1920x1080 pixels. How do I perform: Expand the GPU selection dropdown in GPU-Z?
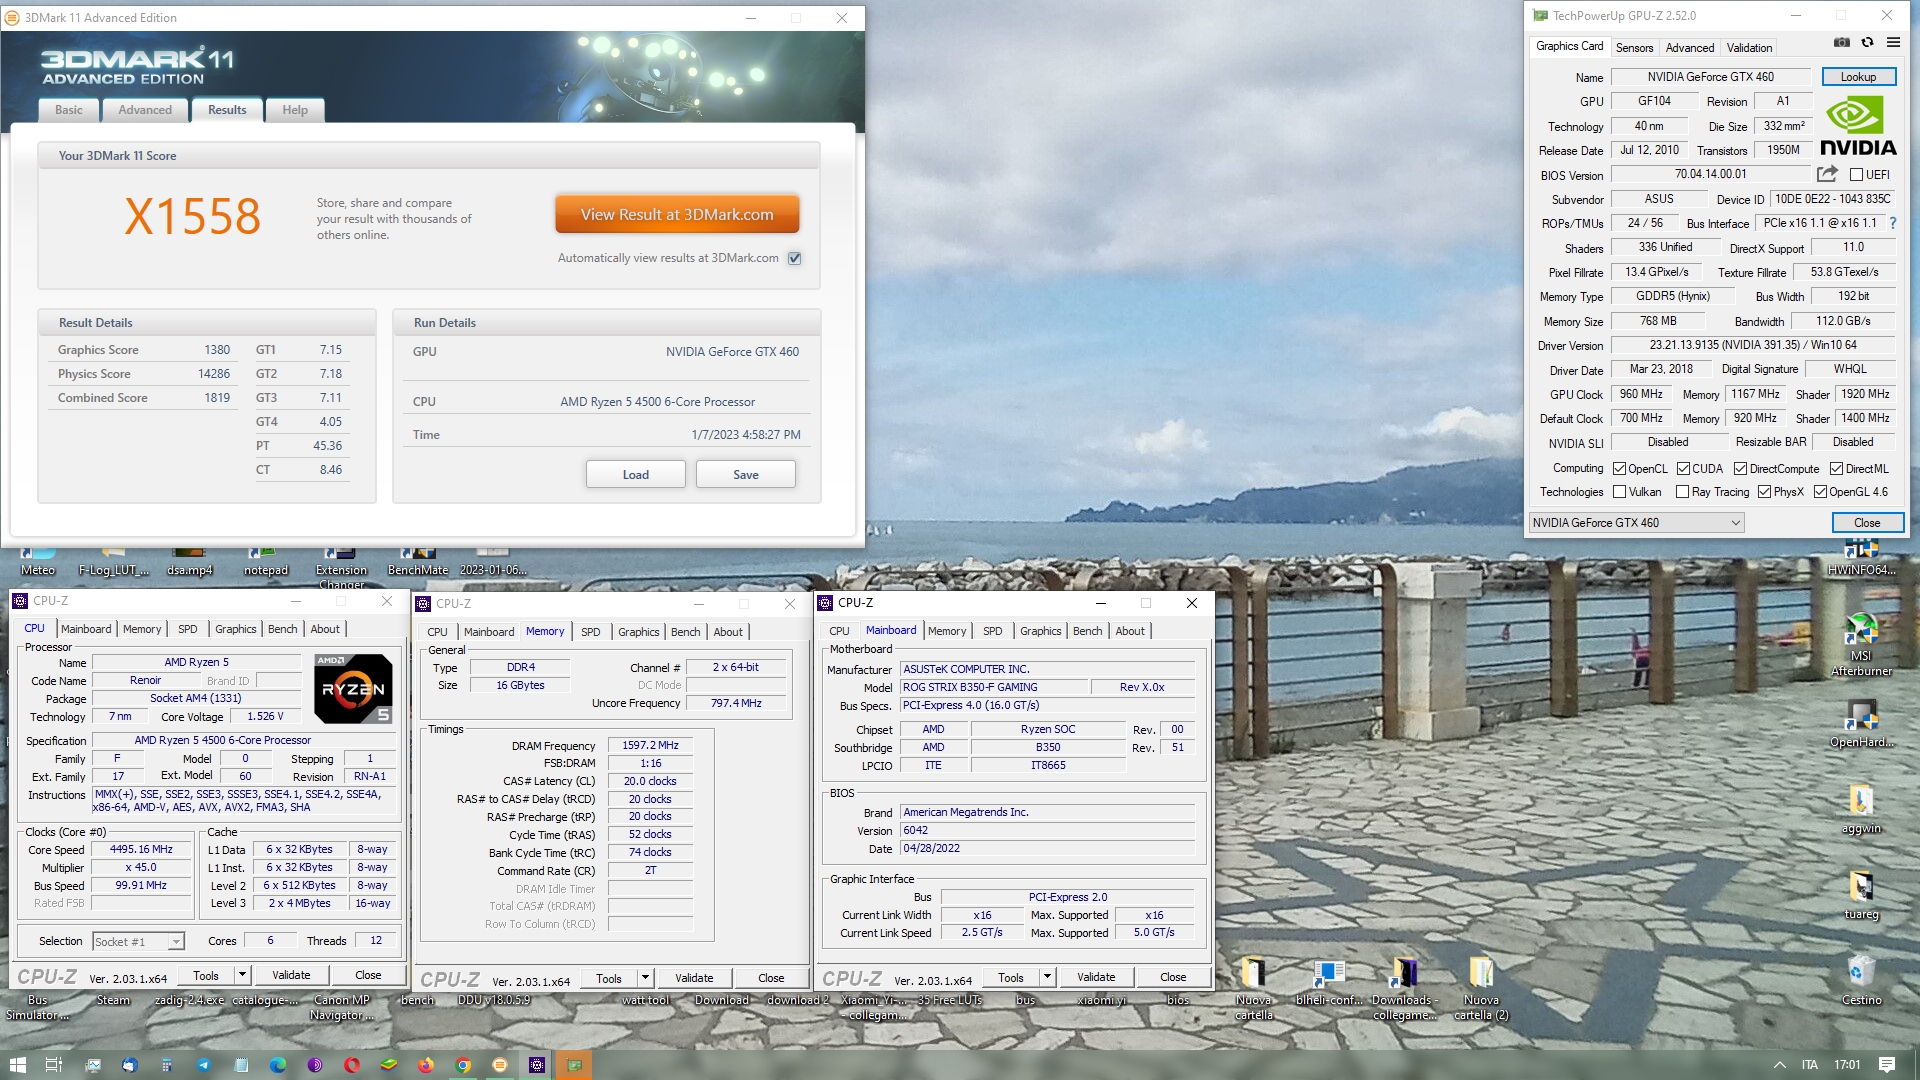[1636, 523]
